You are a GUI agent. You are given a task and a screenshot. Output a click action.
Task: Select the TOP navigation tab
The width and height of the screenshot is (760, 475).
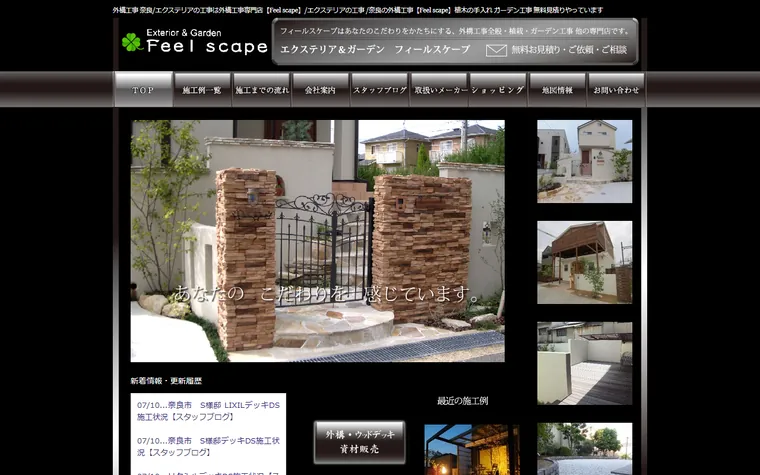point(143,90)
